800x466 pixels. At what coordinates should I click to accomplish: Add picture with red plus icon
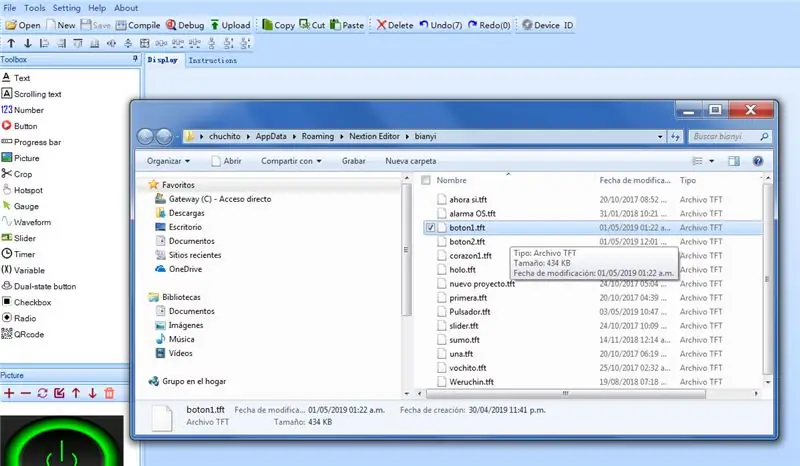[x=9, y=393]
